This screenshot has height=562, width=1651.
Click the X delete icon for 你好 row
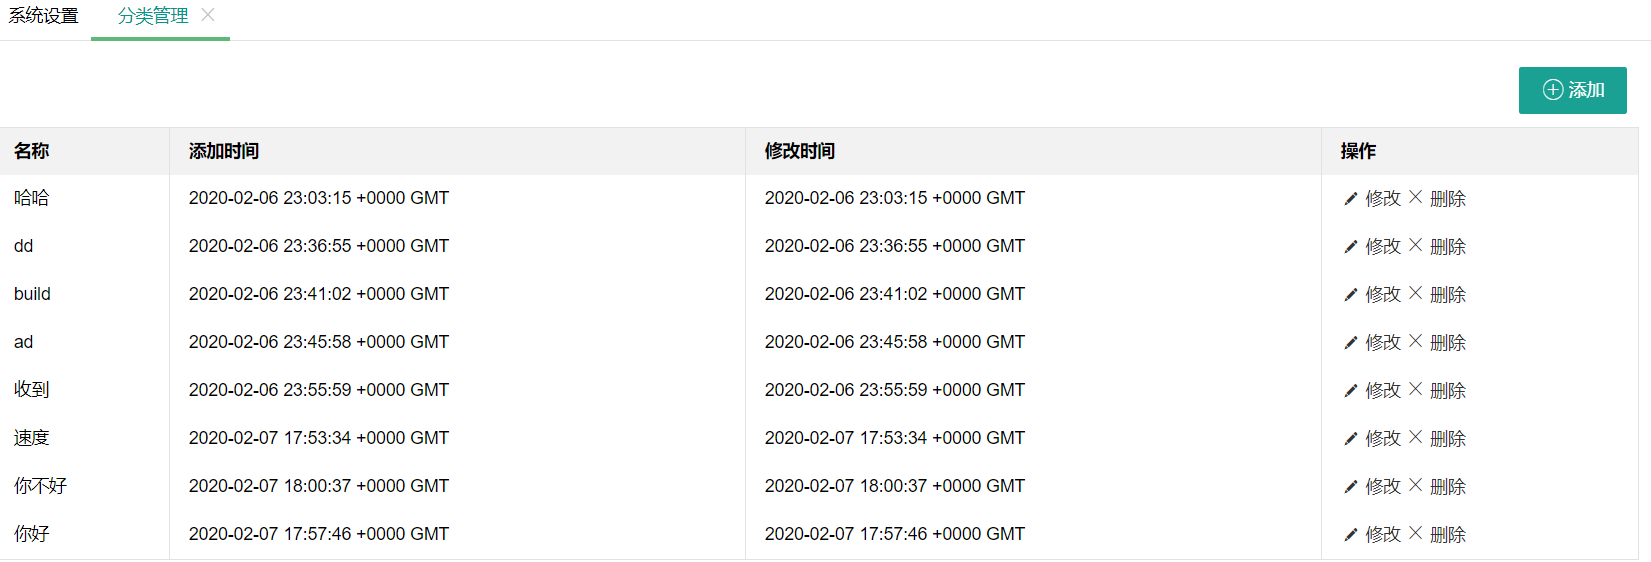1416,533
